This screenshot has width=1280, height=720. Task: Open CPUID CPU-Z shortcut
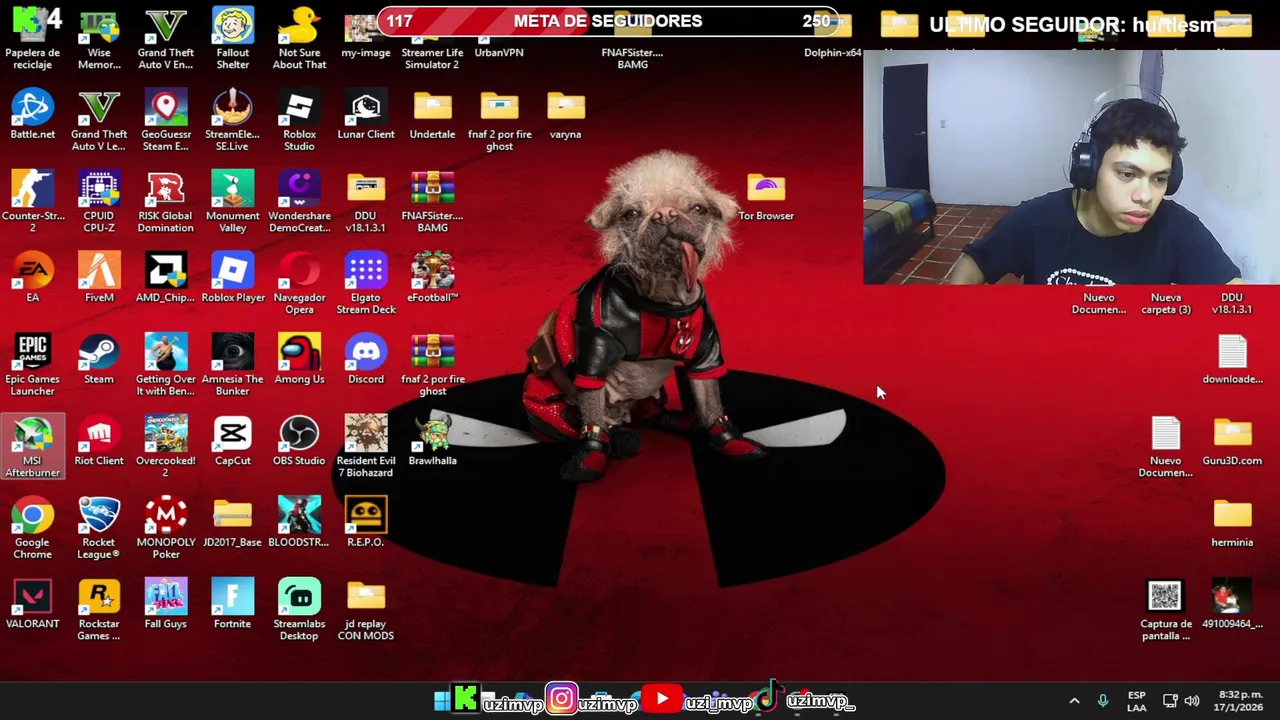(99, 202)
